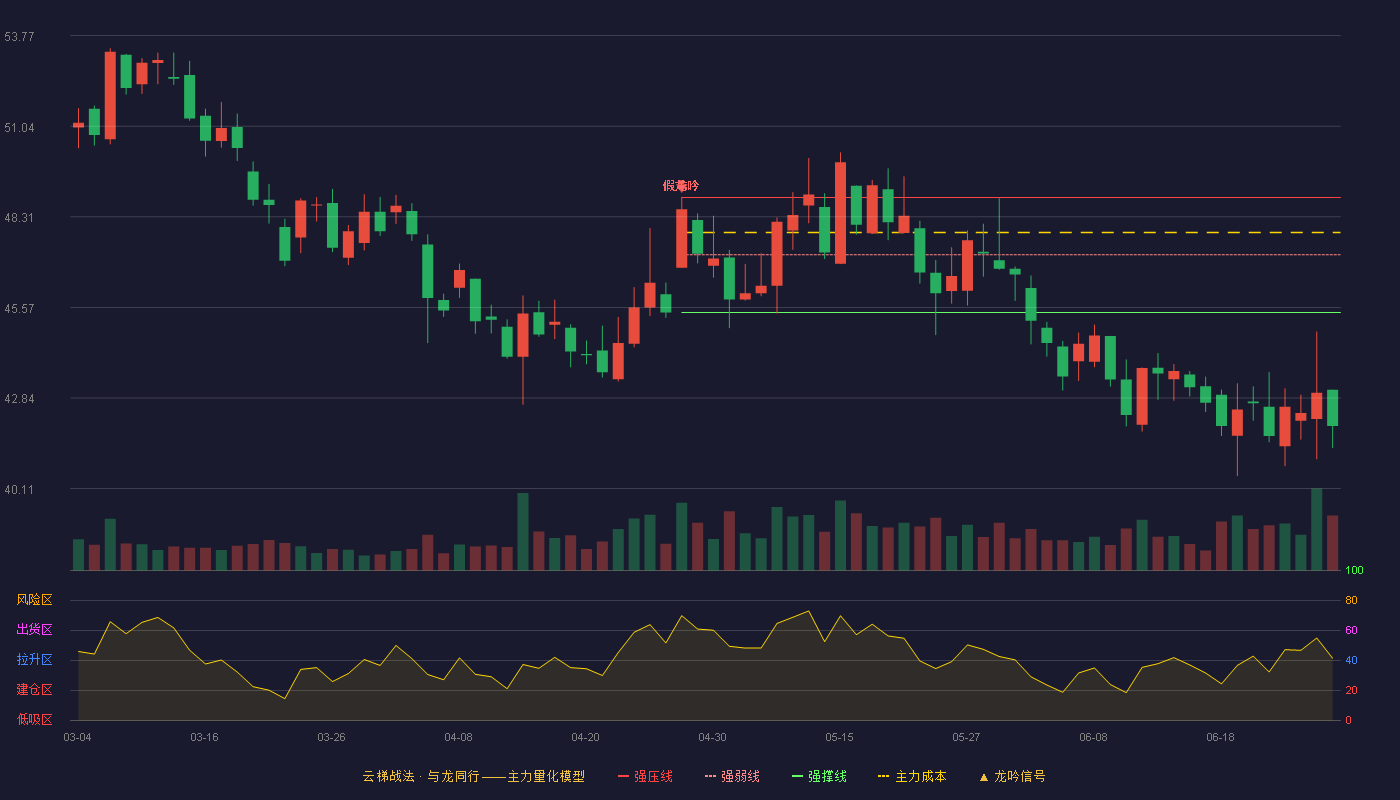Click the 53.77 price axis label
Viewport: 1400px width, 800px height.
coord(19,37)
